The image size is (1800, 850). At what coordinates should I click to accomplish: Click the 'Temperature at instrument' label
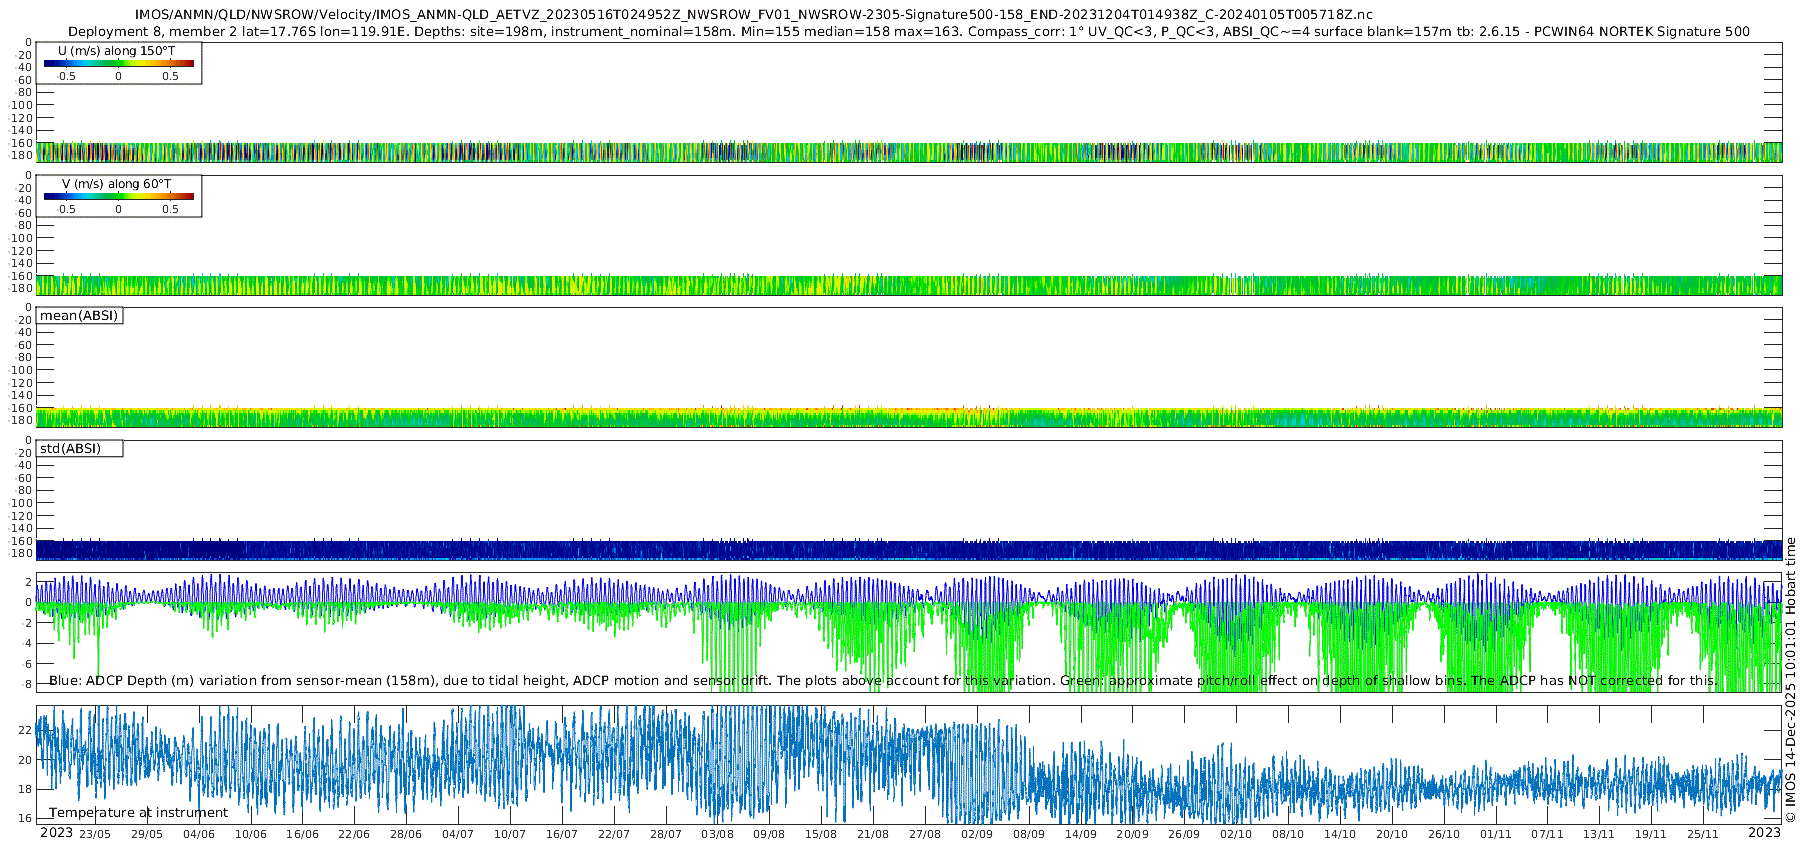click(138, 813)
